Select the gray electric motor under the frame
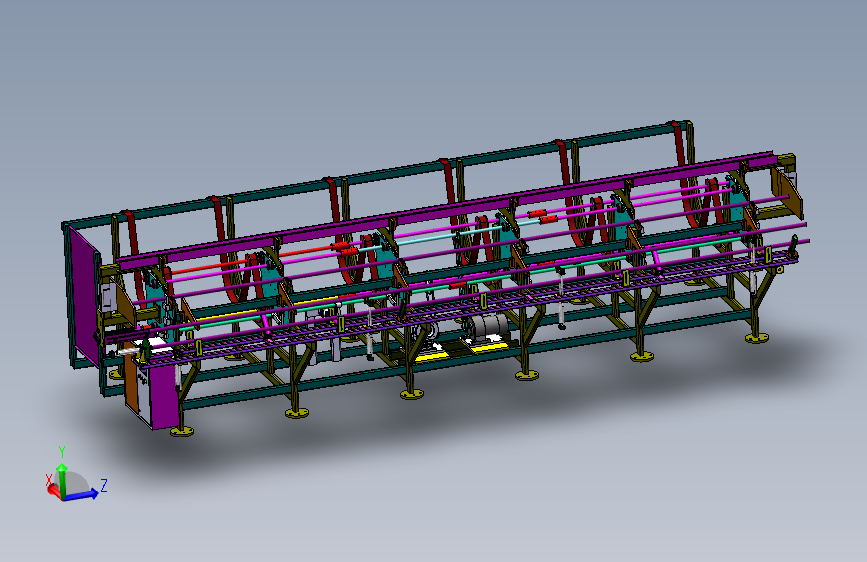 [487, 329]
